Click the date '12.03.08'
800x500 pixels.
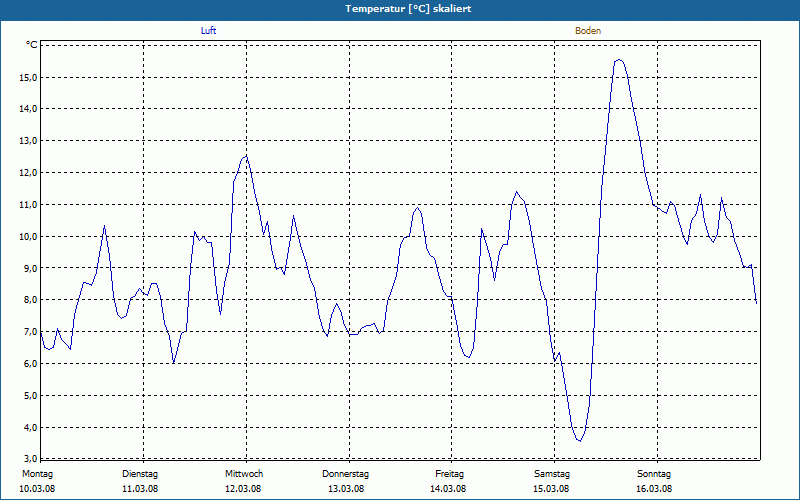[x=243, y=489]
